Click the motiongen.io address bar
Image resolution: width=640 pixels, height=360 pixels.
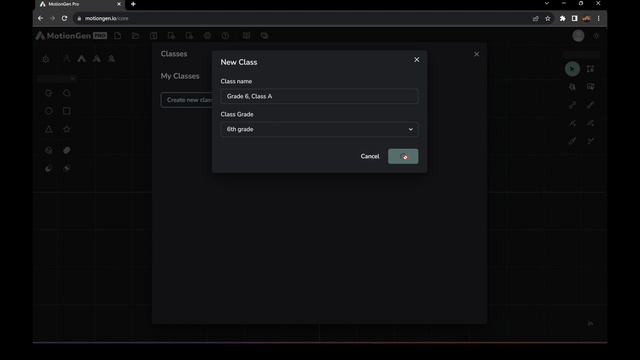[302, 18]
